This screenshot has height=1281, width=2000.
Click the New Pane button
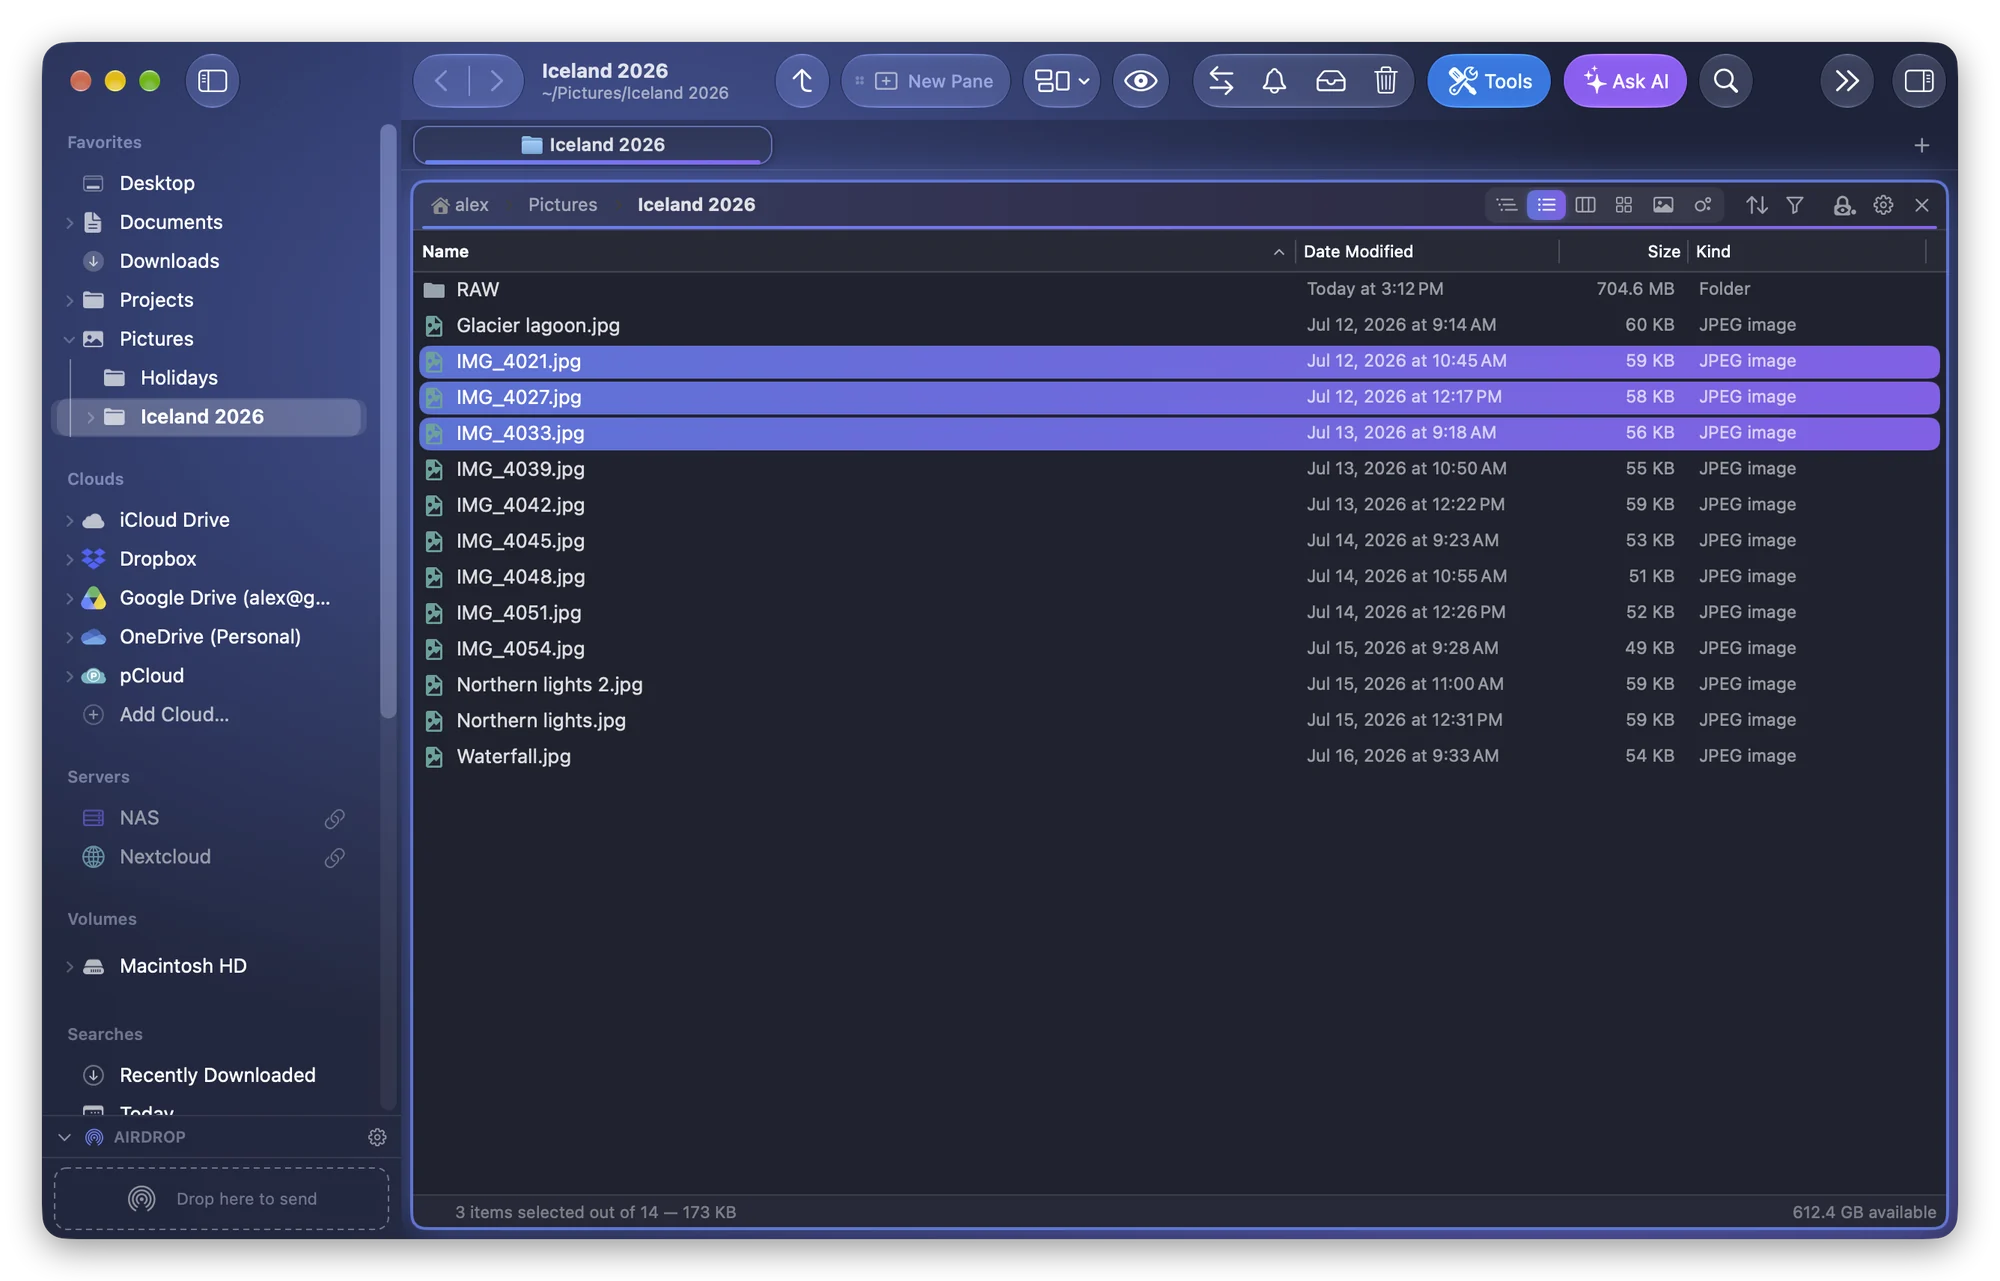tap(925, 81)
